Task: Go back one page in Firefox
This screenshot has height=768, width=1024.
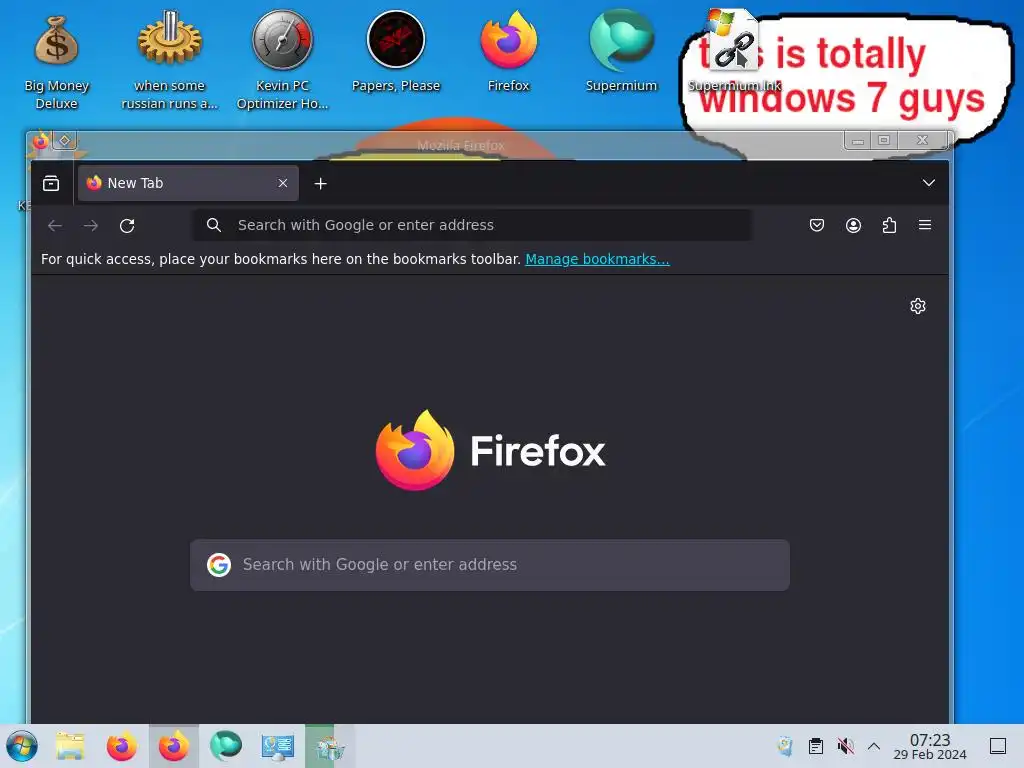Action: pyautogui.click(x=55, y=225)
